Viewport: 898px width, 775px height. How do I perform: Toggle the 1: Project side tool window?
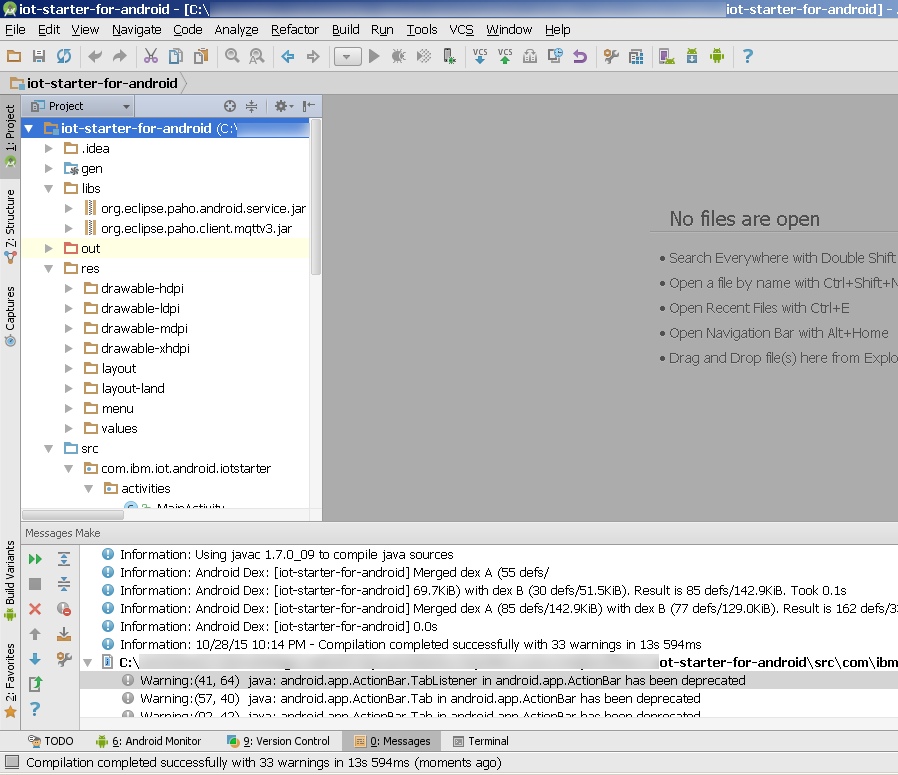tap(10, 135)
